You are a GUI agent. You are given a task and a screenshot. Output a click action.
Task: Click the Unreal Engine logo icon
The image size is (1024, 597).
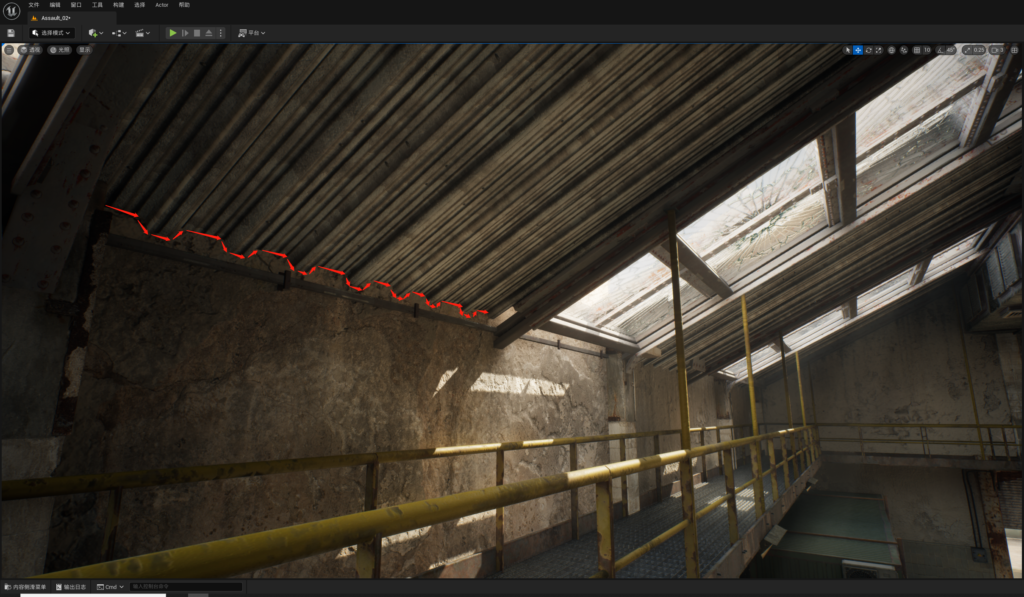point(11,10)
